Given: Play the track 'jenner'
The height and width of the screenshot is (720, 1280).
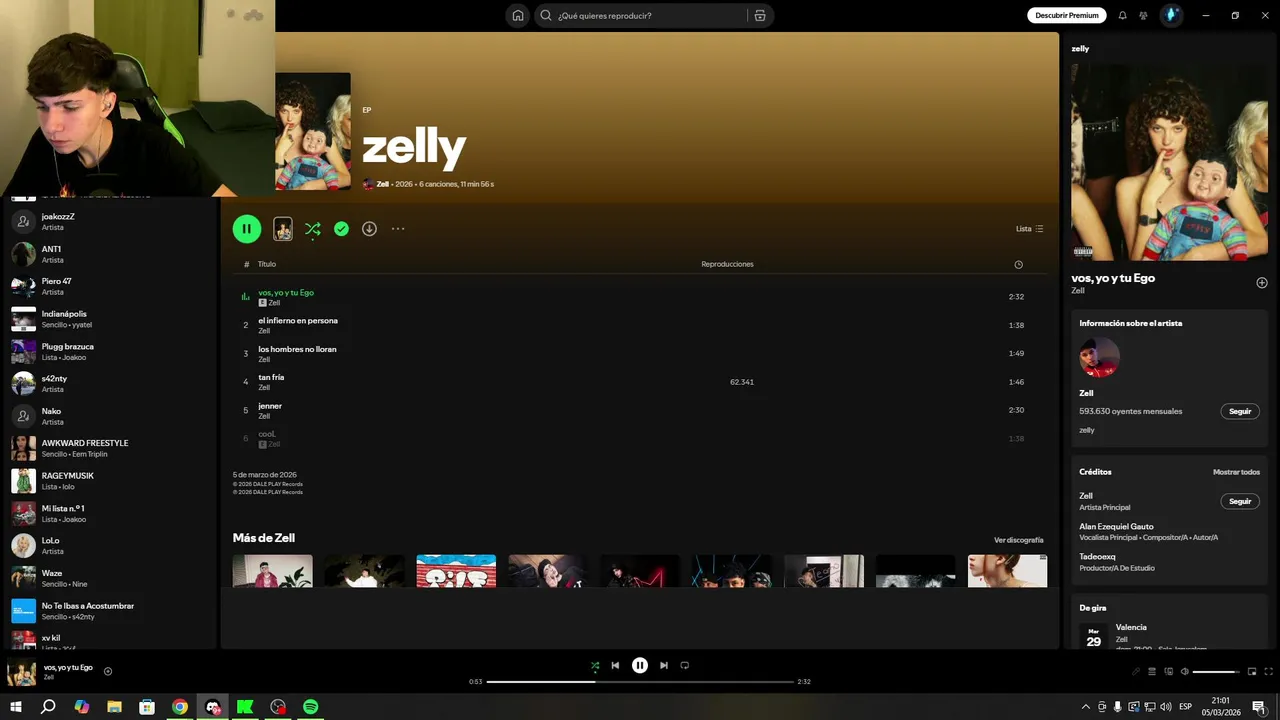Looking at the screenshot, I should click(x=640, y=410).
